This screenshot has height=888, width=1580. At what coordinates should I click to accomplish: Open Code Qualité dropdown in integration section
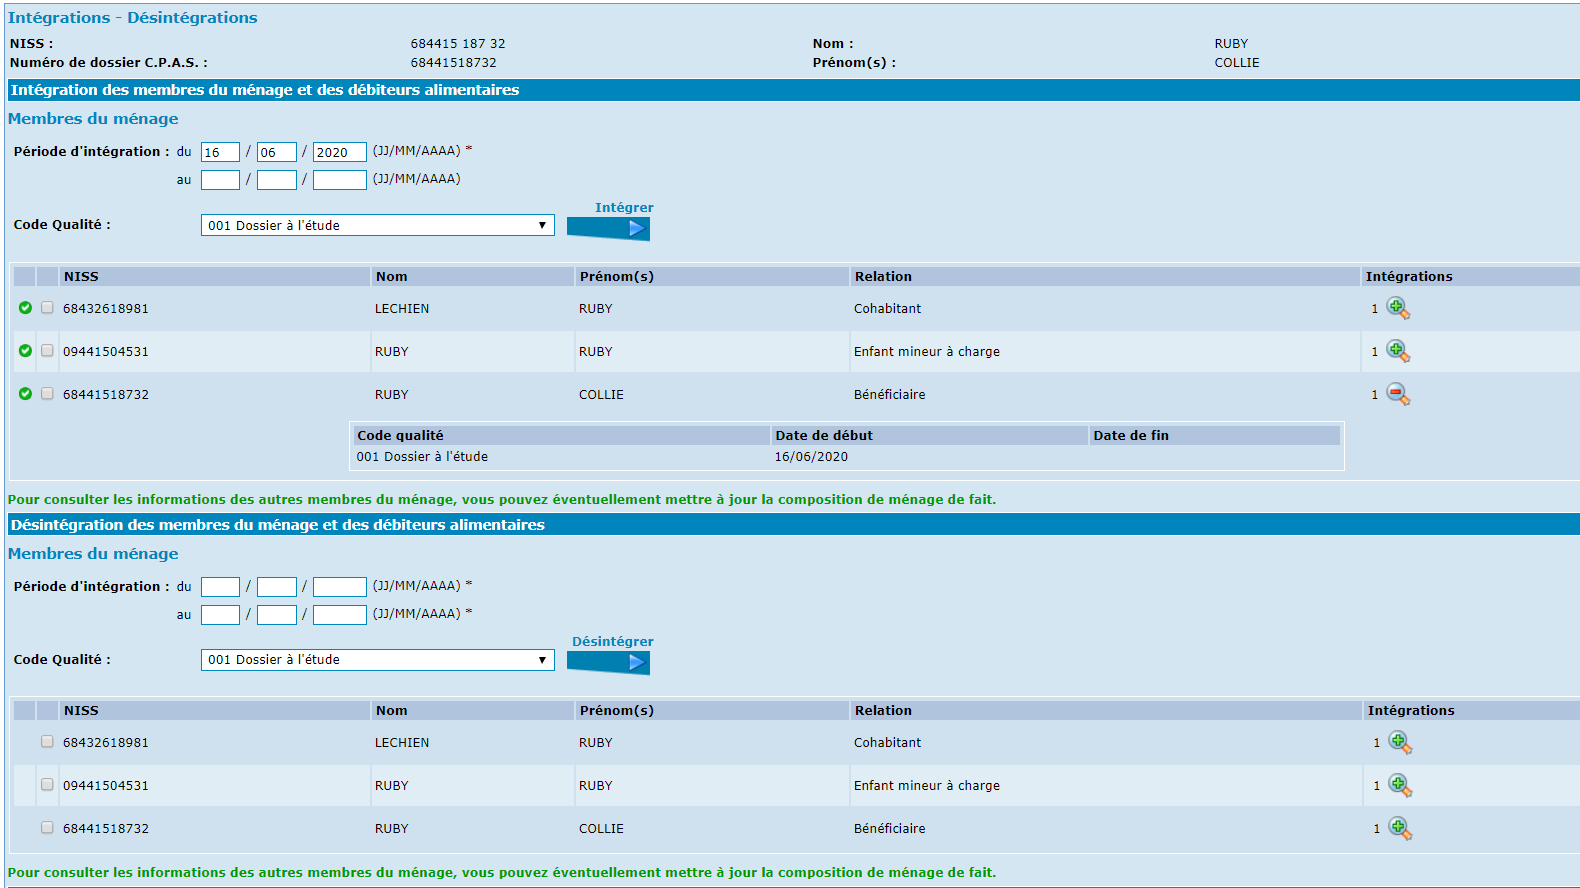point(378,225)
